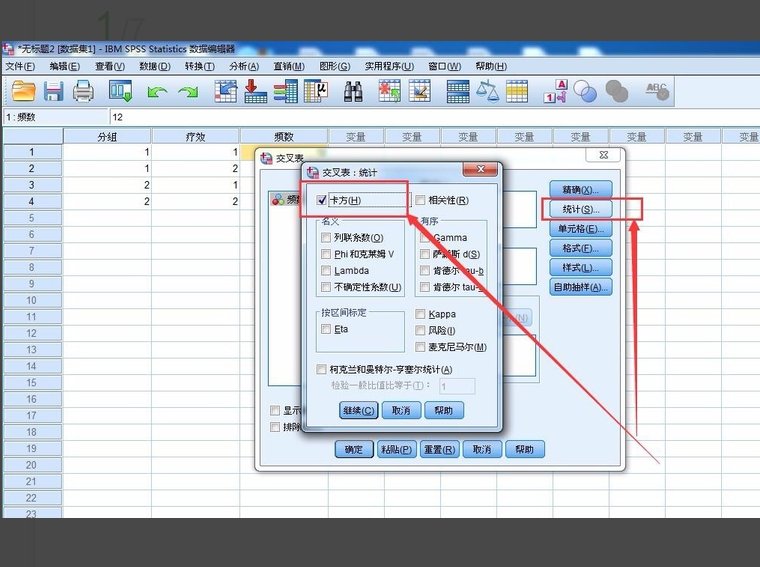The height and width of the screenshot is (567, 760).
Task: Click 继续(C) in the statistics dialog
Action: point(358,410)
